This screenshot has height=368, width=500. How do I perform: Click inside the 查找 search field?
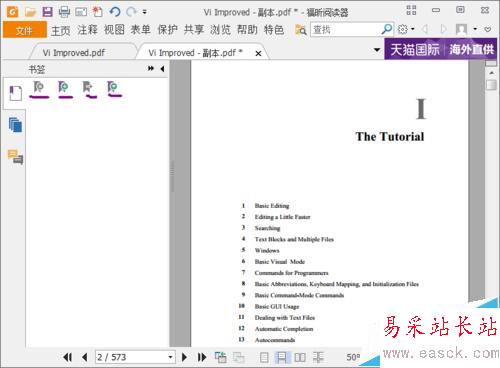(346, 30)
